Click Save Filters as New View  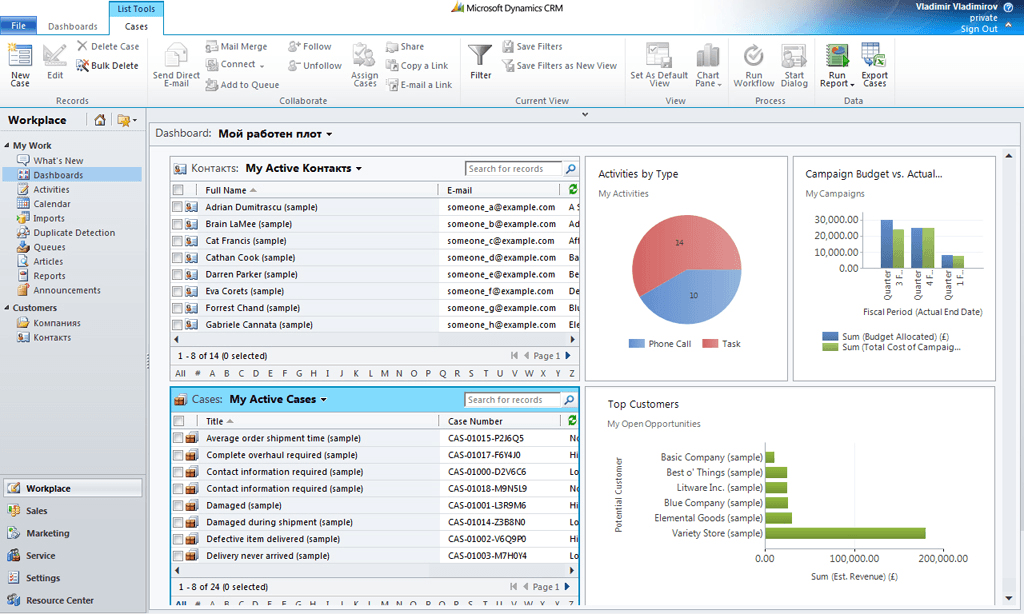click(x=560, y=64)
